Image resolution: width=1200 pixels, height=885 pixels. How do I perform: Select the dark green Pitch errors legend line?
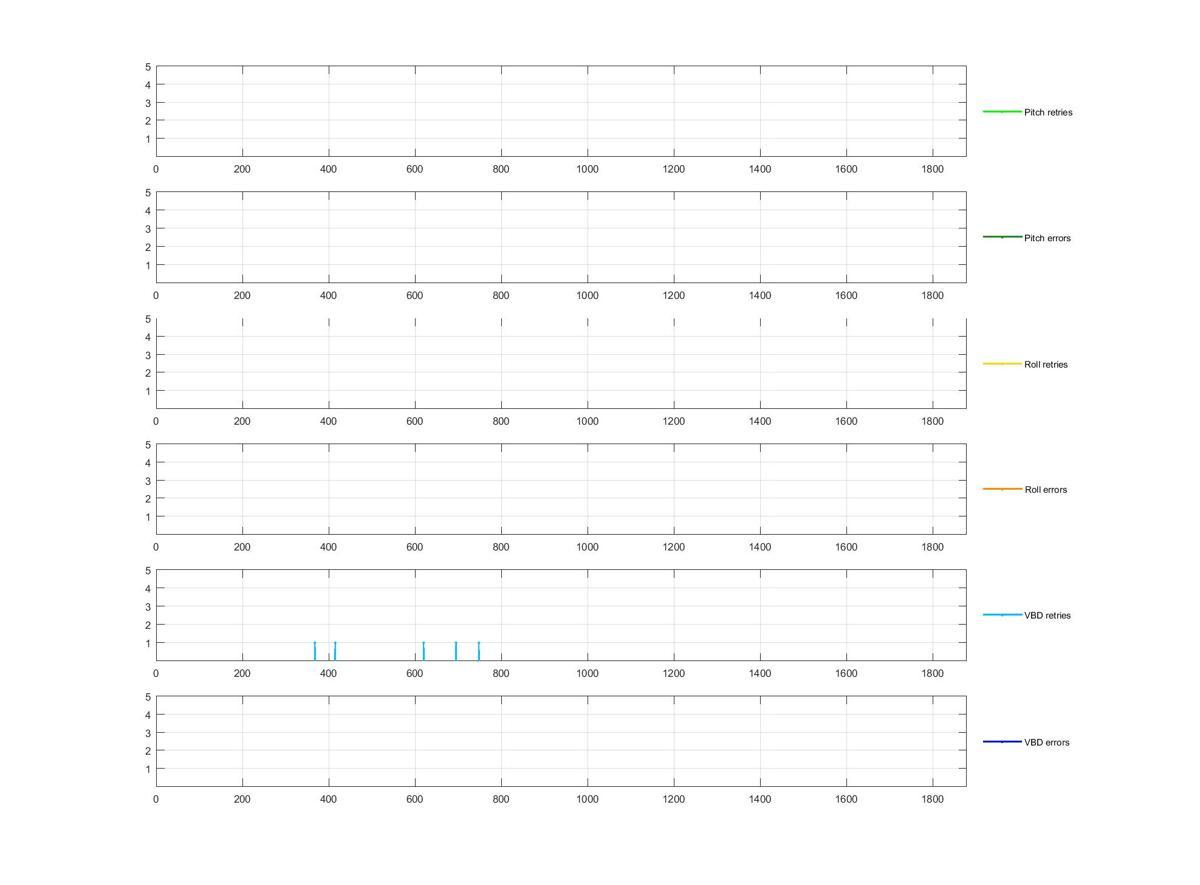(x=1002, y=237)
